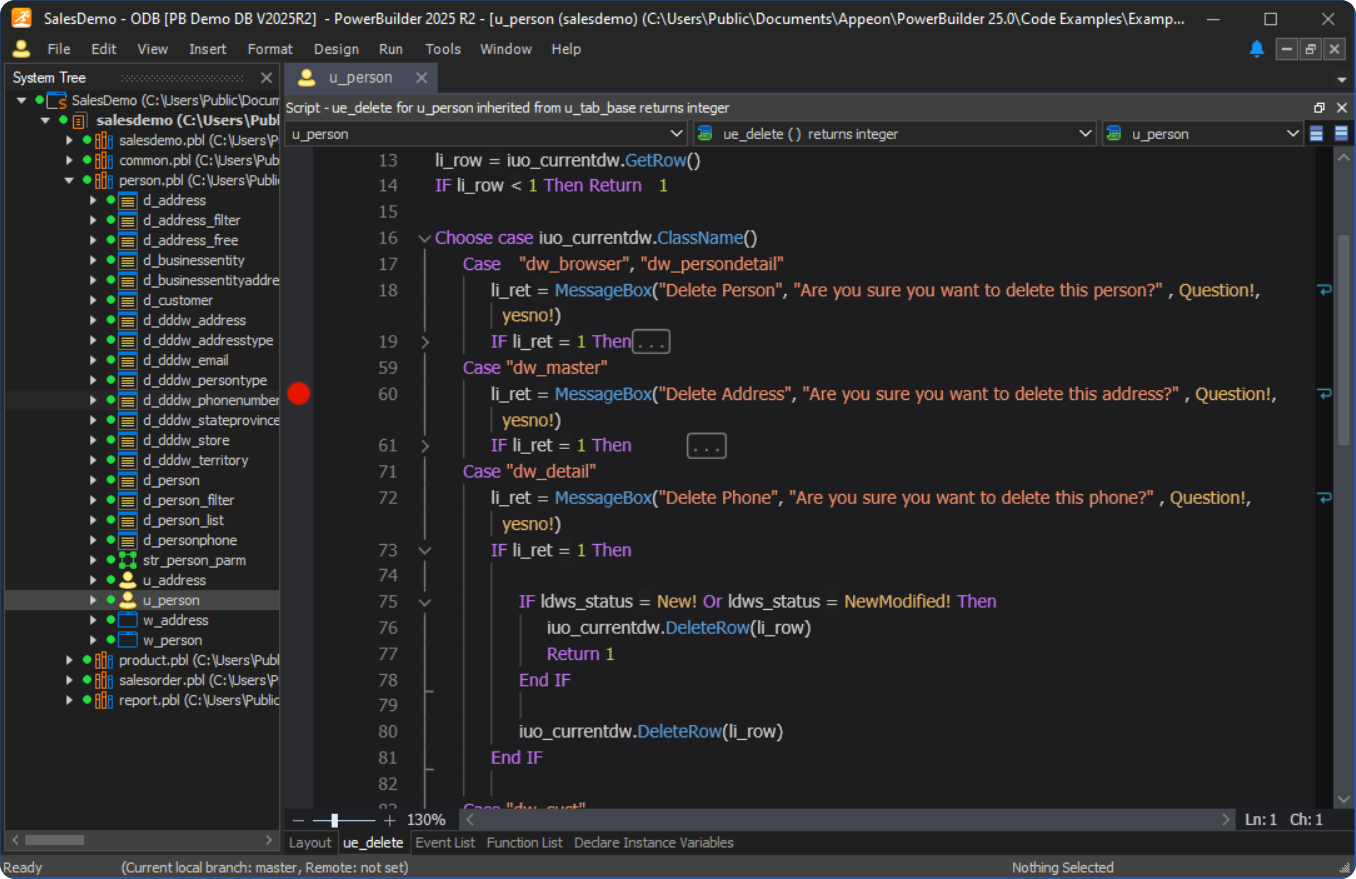Image resolution: width=1356 pixels, height=879 pixels.
Task: Switch to the Event List tab
Action: [x=445, y=843]
